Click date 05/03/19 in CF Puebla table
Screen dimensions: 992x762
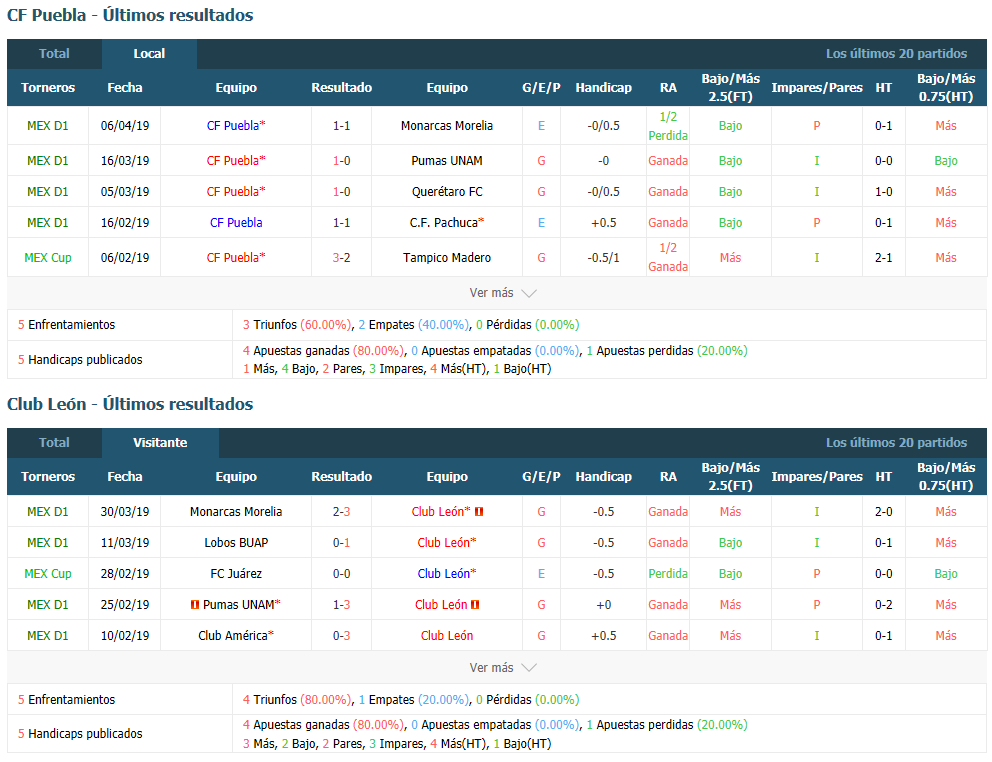pyautogui.click(x=125, y=192)
